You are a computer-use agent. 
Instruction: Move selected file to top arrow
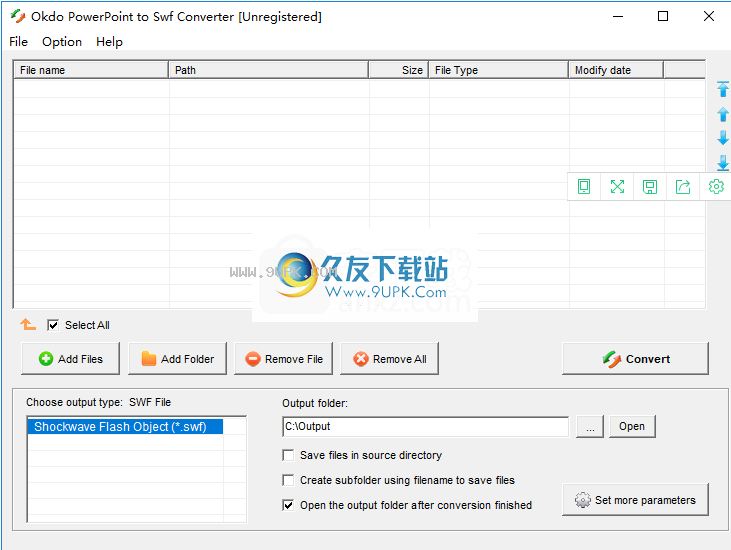[x=723, y=89]
